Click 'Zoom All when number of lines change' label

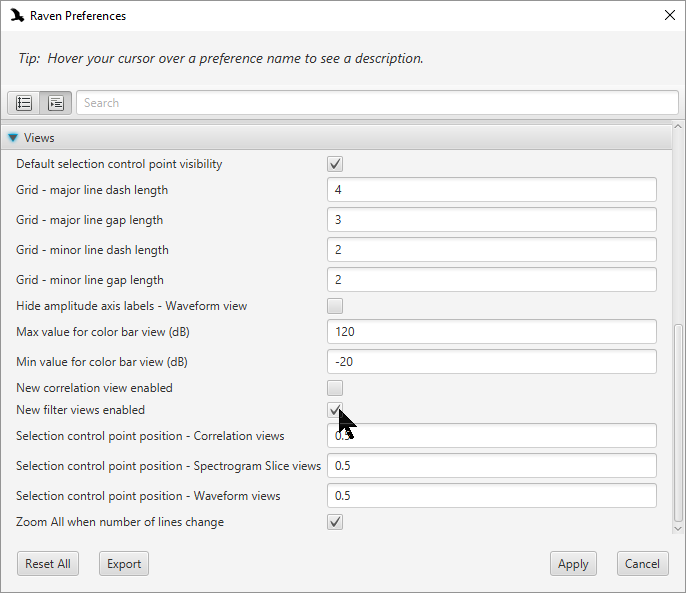[x=120, y=522]
